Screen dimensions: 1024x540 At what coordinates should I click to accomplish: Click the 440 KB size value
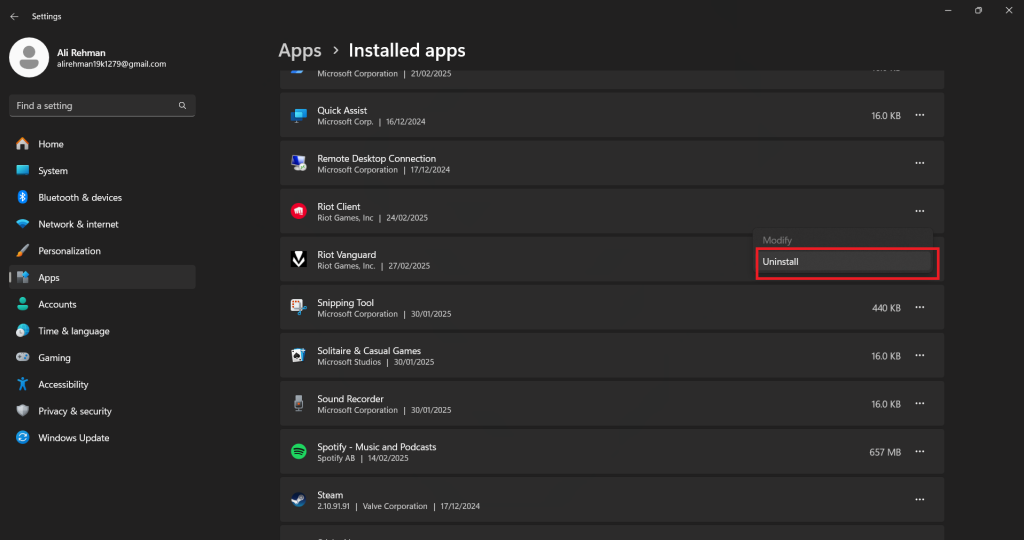[x=886, y=308]
